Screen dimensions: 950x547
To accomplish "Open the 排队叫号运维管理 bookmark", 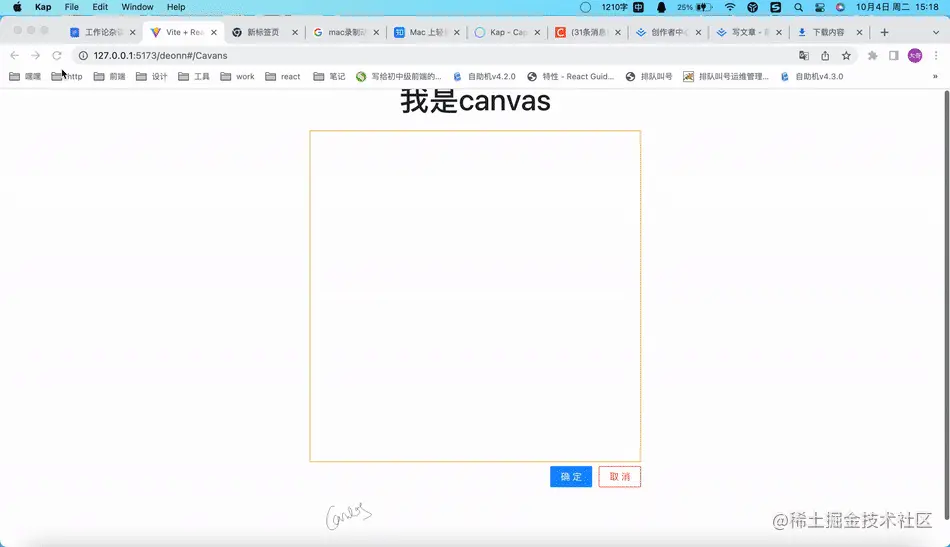I will 726,76.
